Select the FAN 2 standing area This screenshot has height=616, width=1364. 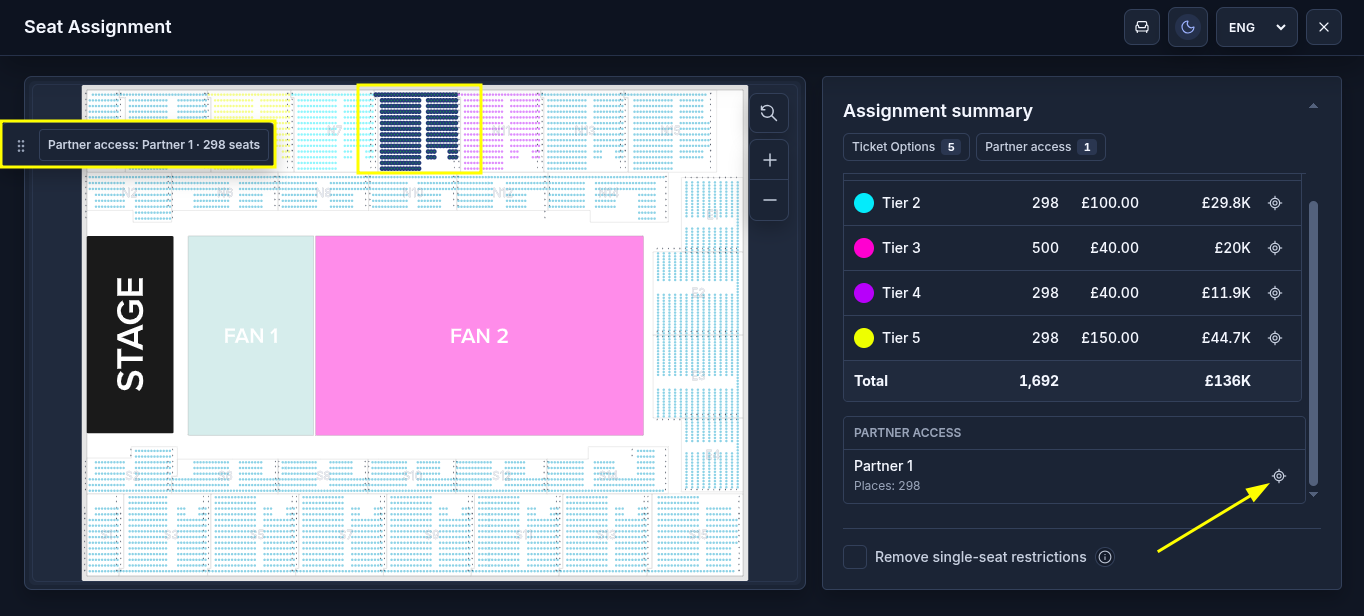pyautogui.click(x=479, y=336)
